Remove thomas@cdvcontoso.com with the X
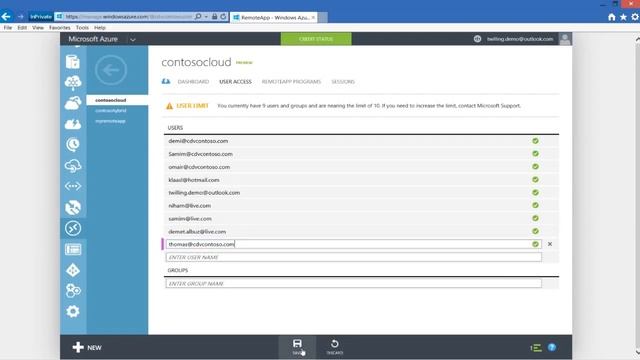 [550, 244]
